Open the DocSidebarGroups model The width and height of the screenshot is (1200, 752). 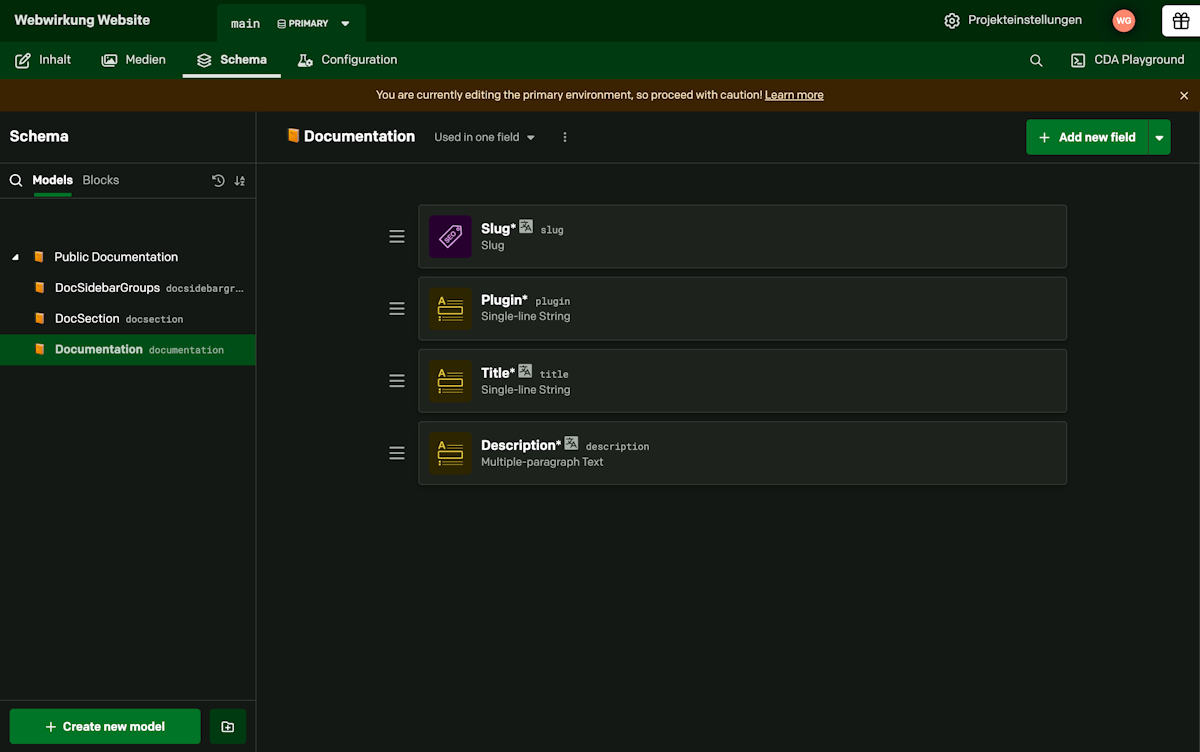[x=128, y=288]
